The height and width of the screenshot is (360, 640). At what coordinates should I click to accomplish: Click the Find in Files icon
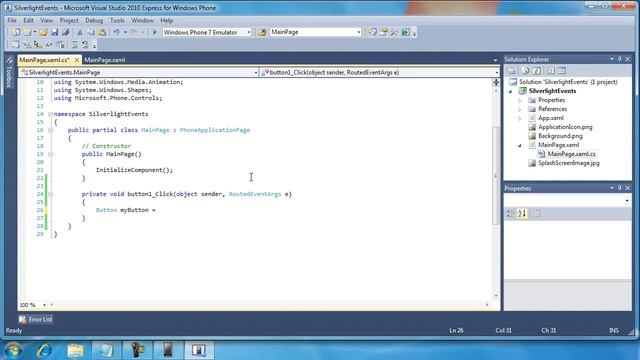pos(262,32)
